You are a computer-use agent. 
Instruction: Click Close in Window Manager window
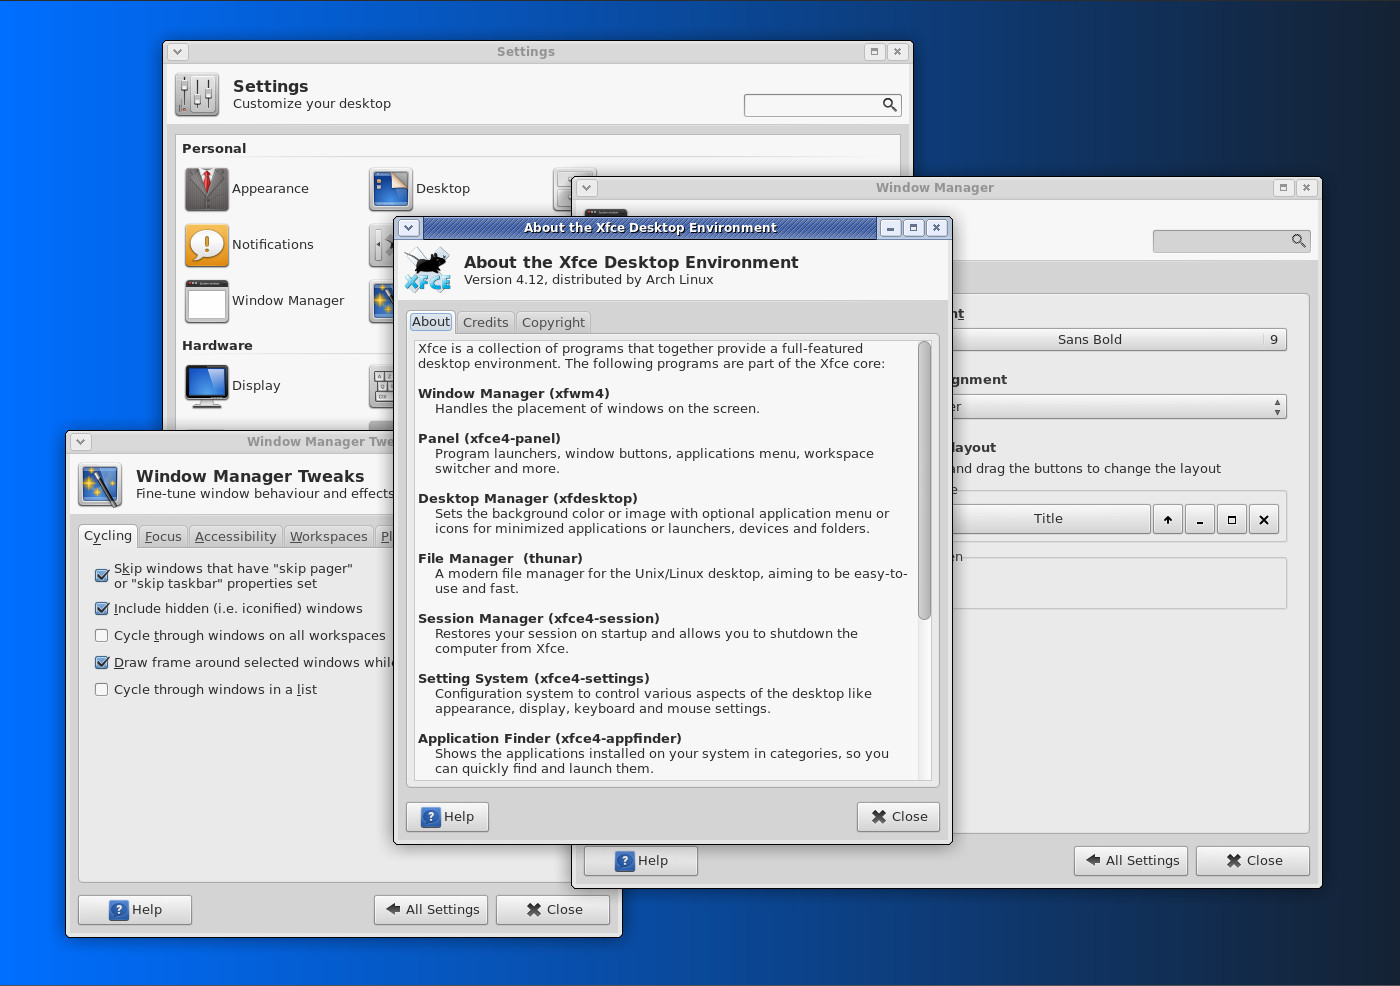(1253, 861)
